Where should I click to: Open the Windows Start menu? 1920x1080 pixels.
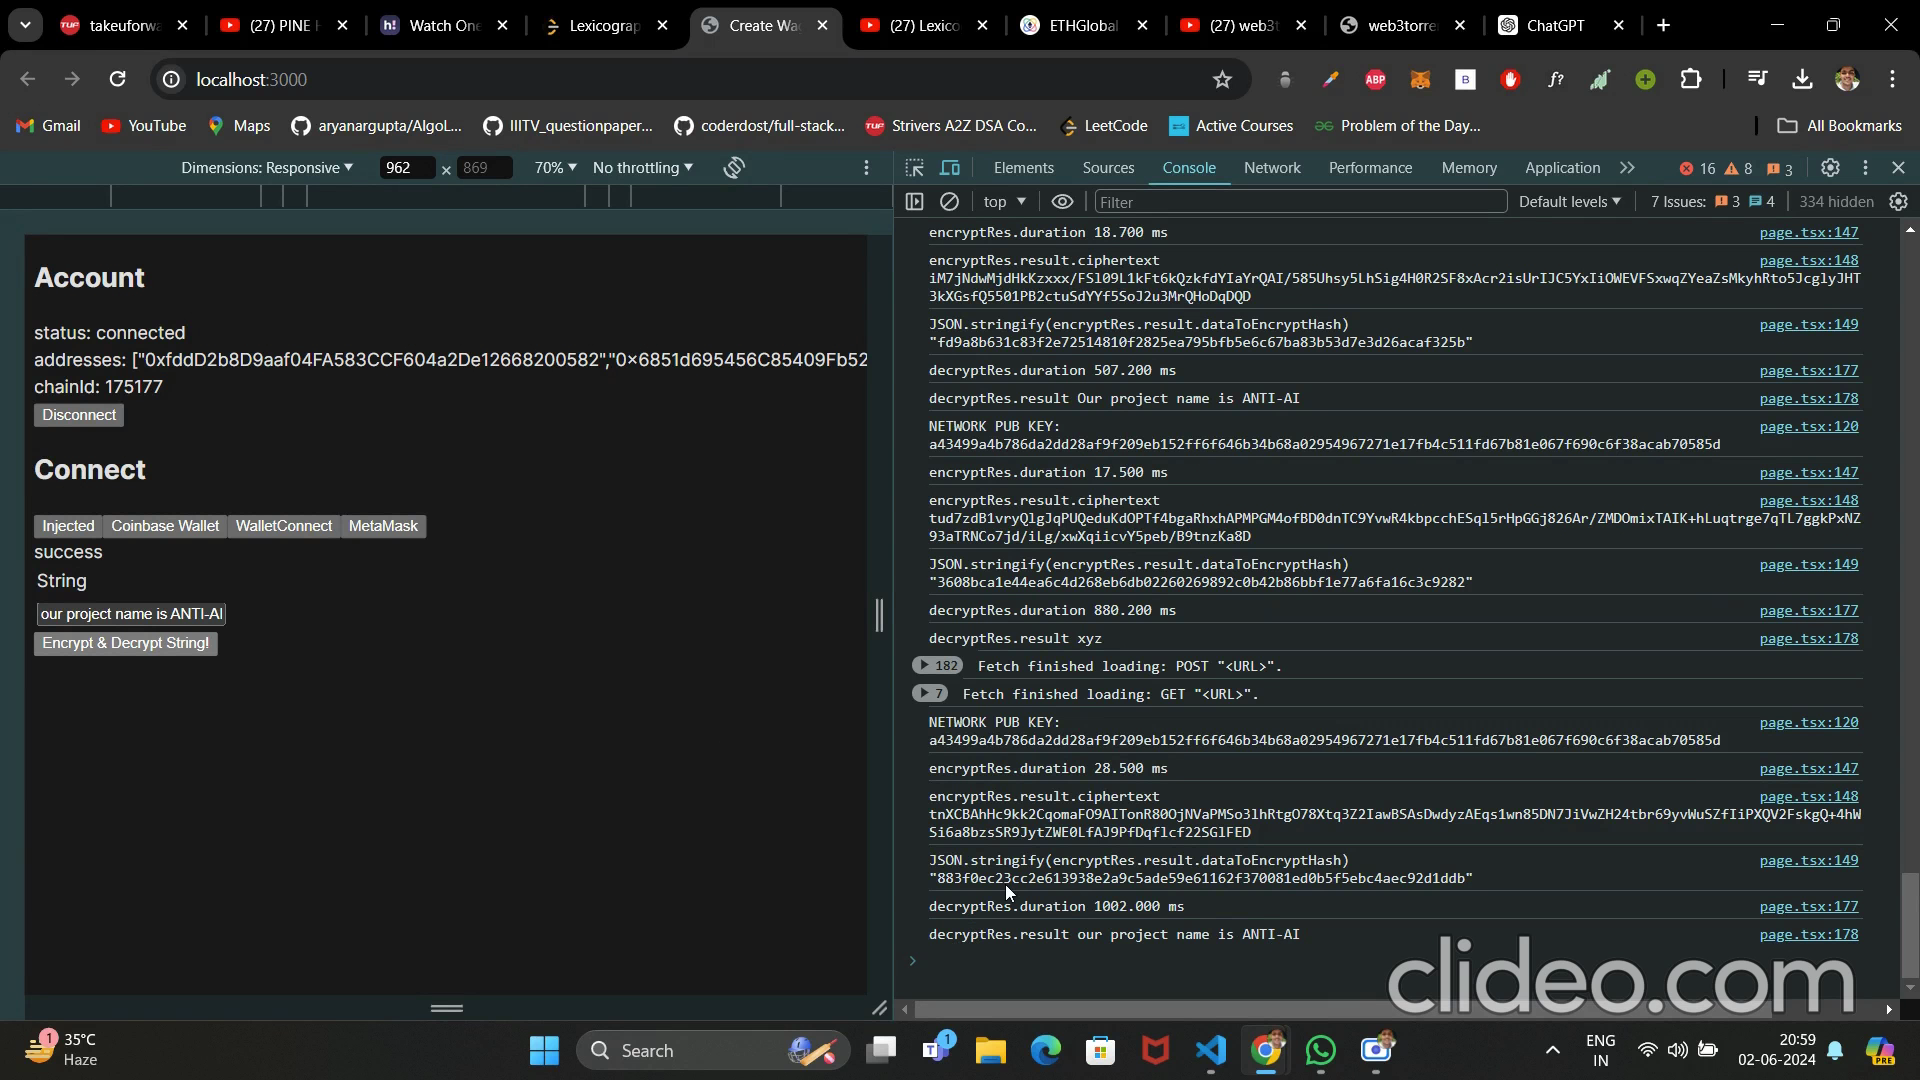tap(544, 1051)
